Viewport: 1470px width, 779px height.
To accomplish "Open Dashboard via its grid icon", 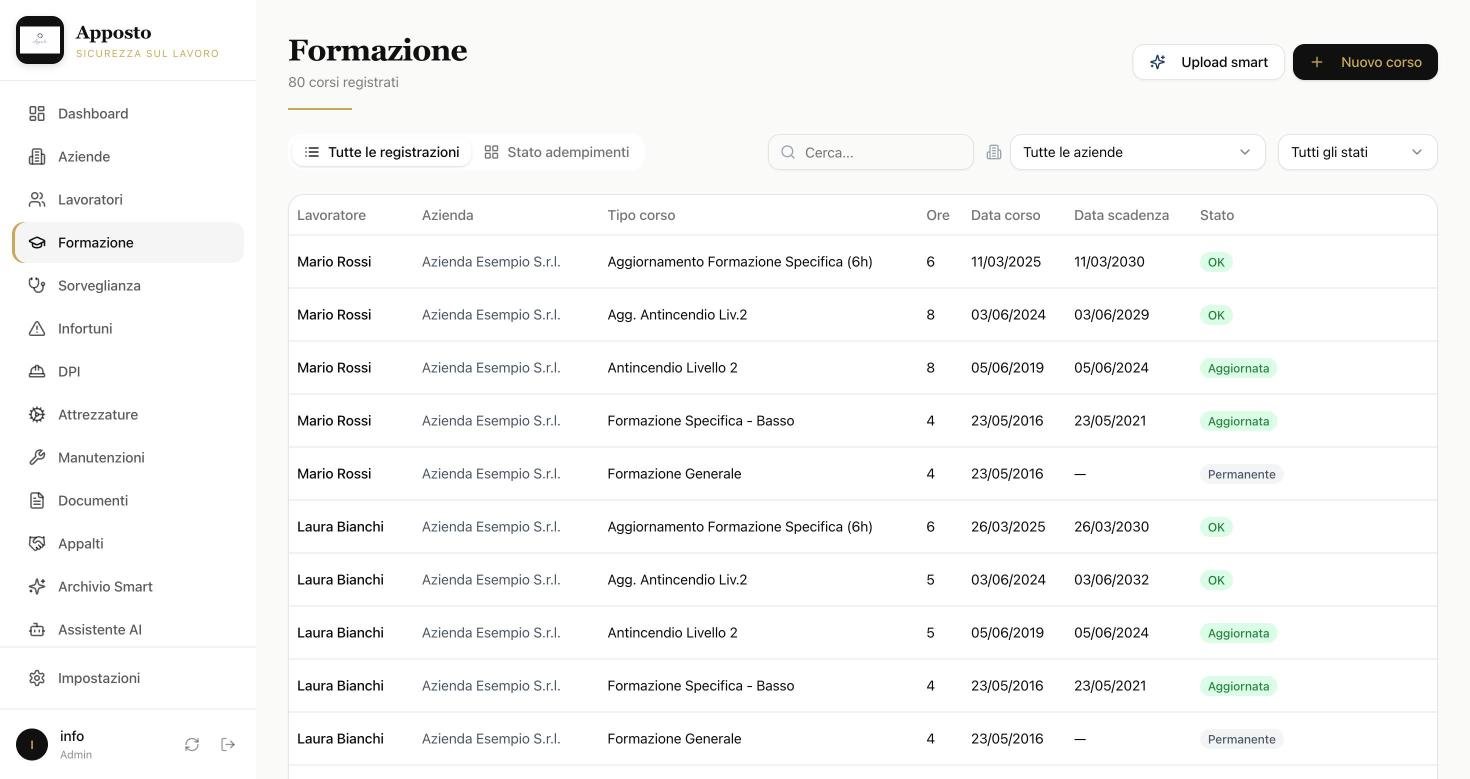I will point(37,114).
